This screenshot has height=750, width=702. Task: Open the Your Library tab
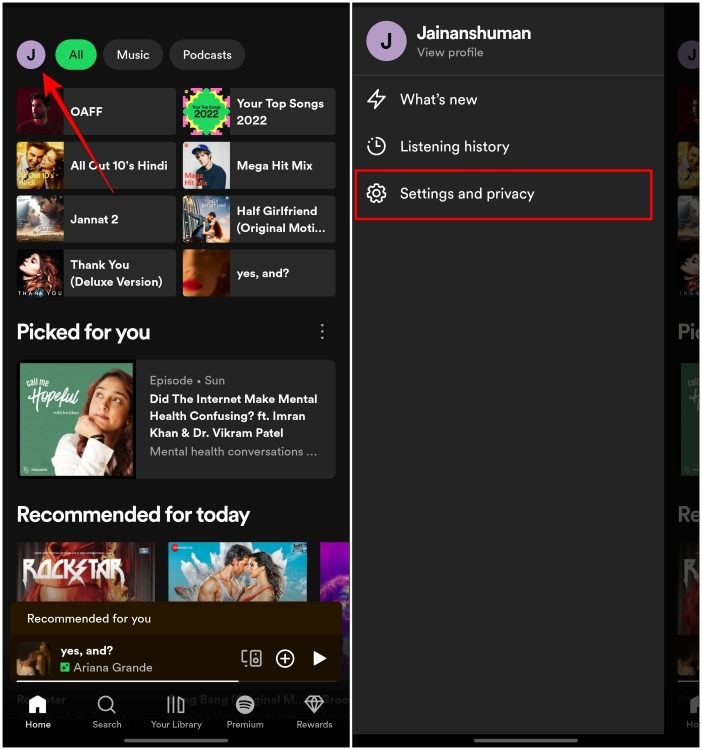pyautogui.click(x=176, y=712)
